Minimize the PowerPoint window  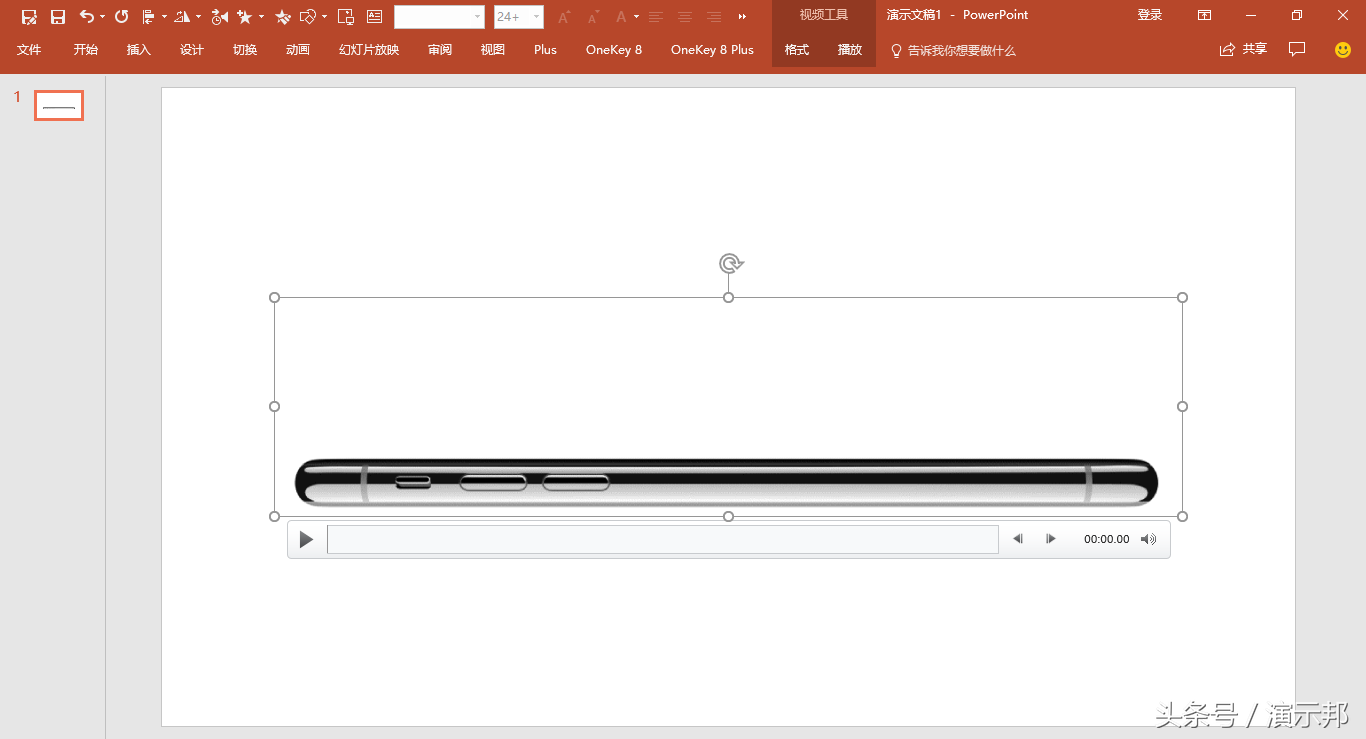pos(1252,16)
